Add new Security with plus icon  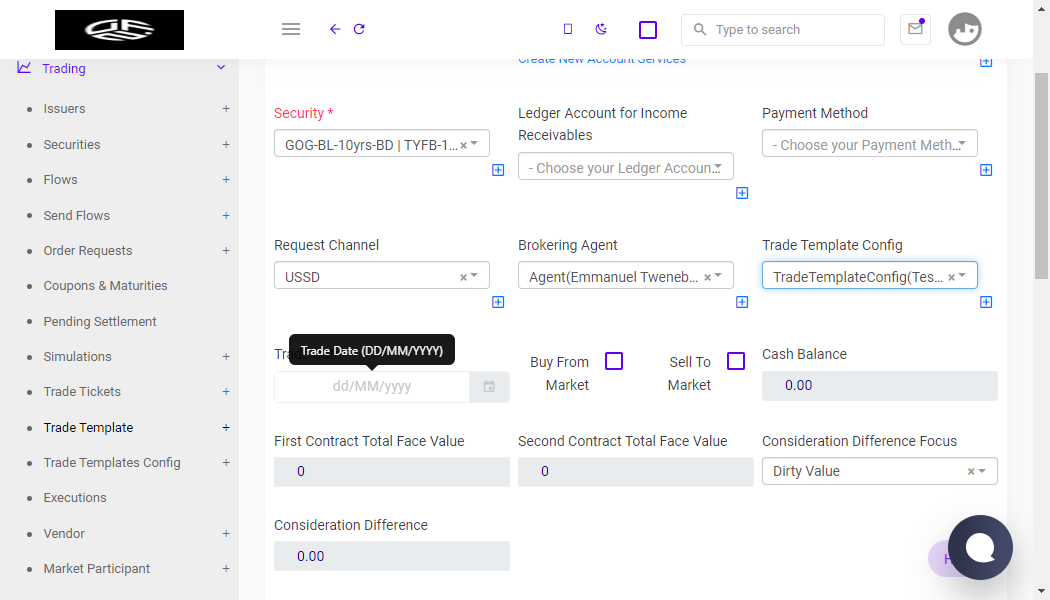tap(498, 170)
